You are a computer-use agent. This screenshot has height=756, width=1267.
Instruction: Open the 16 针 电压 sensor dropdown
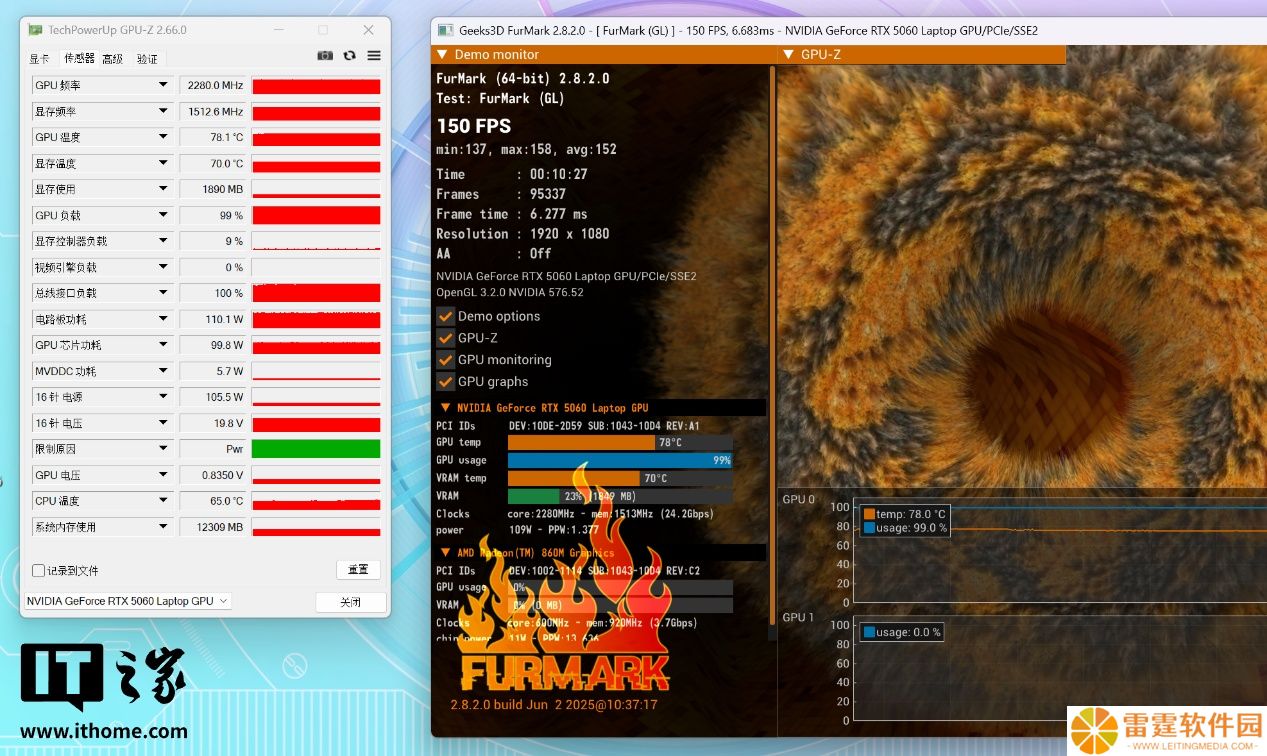163,423
